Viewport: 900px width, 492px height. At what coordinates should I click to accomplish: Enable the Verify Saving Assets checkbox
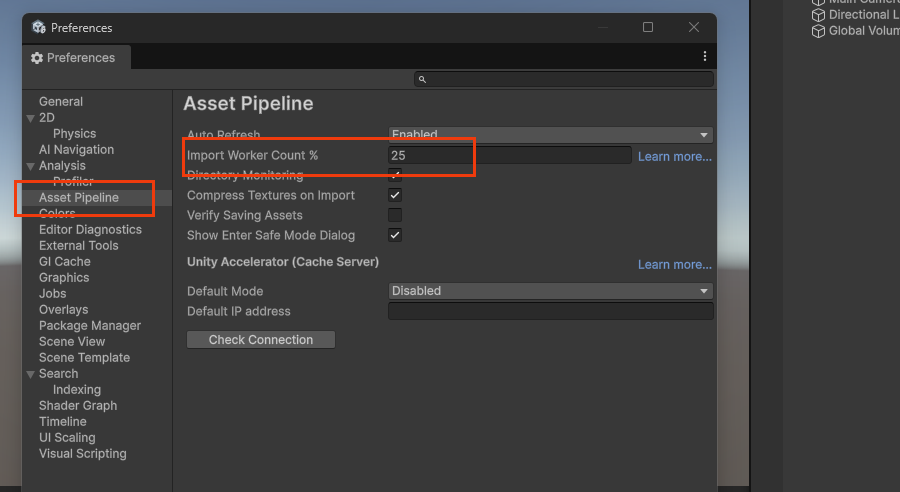click(395, 215)
